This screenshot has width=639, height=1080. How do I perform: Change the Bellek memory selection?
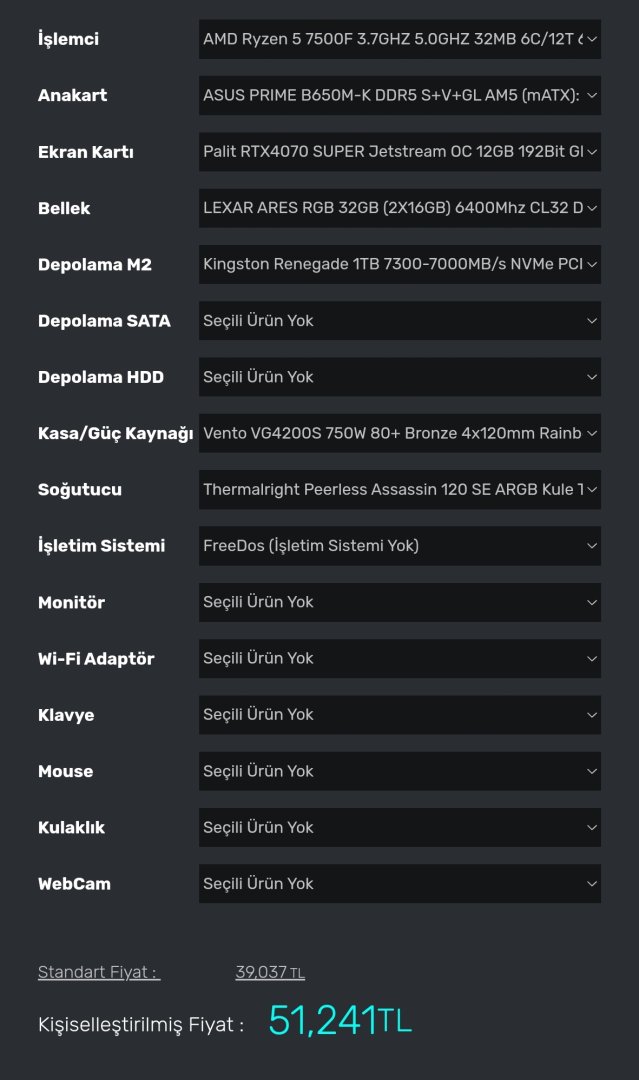click(x=400, y=208)
